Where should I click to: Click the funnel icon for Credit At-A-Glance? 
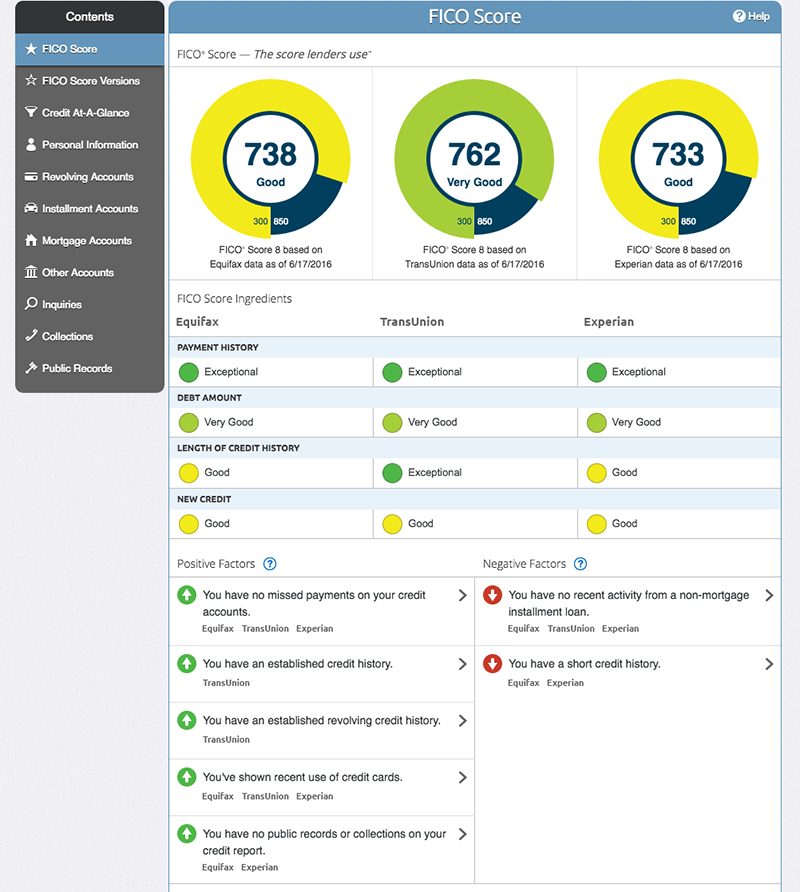(32, 113)
